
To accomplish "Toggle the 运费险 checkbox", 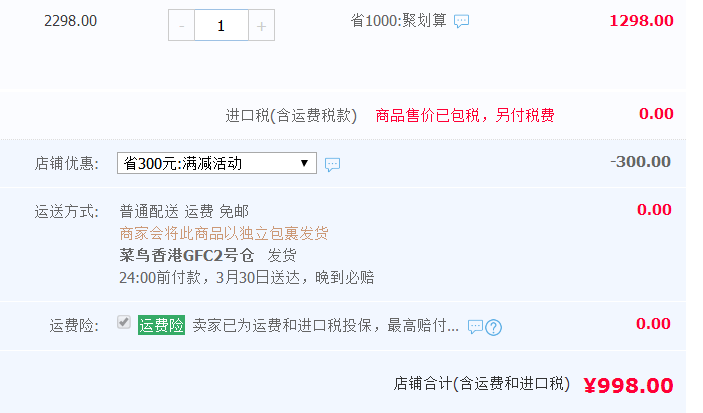I will point(124,322).
